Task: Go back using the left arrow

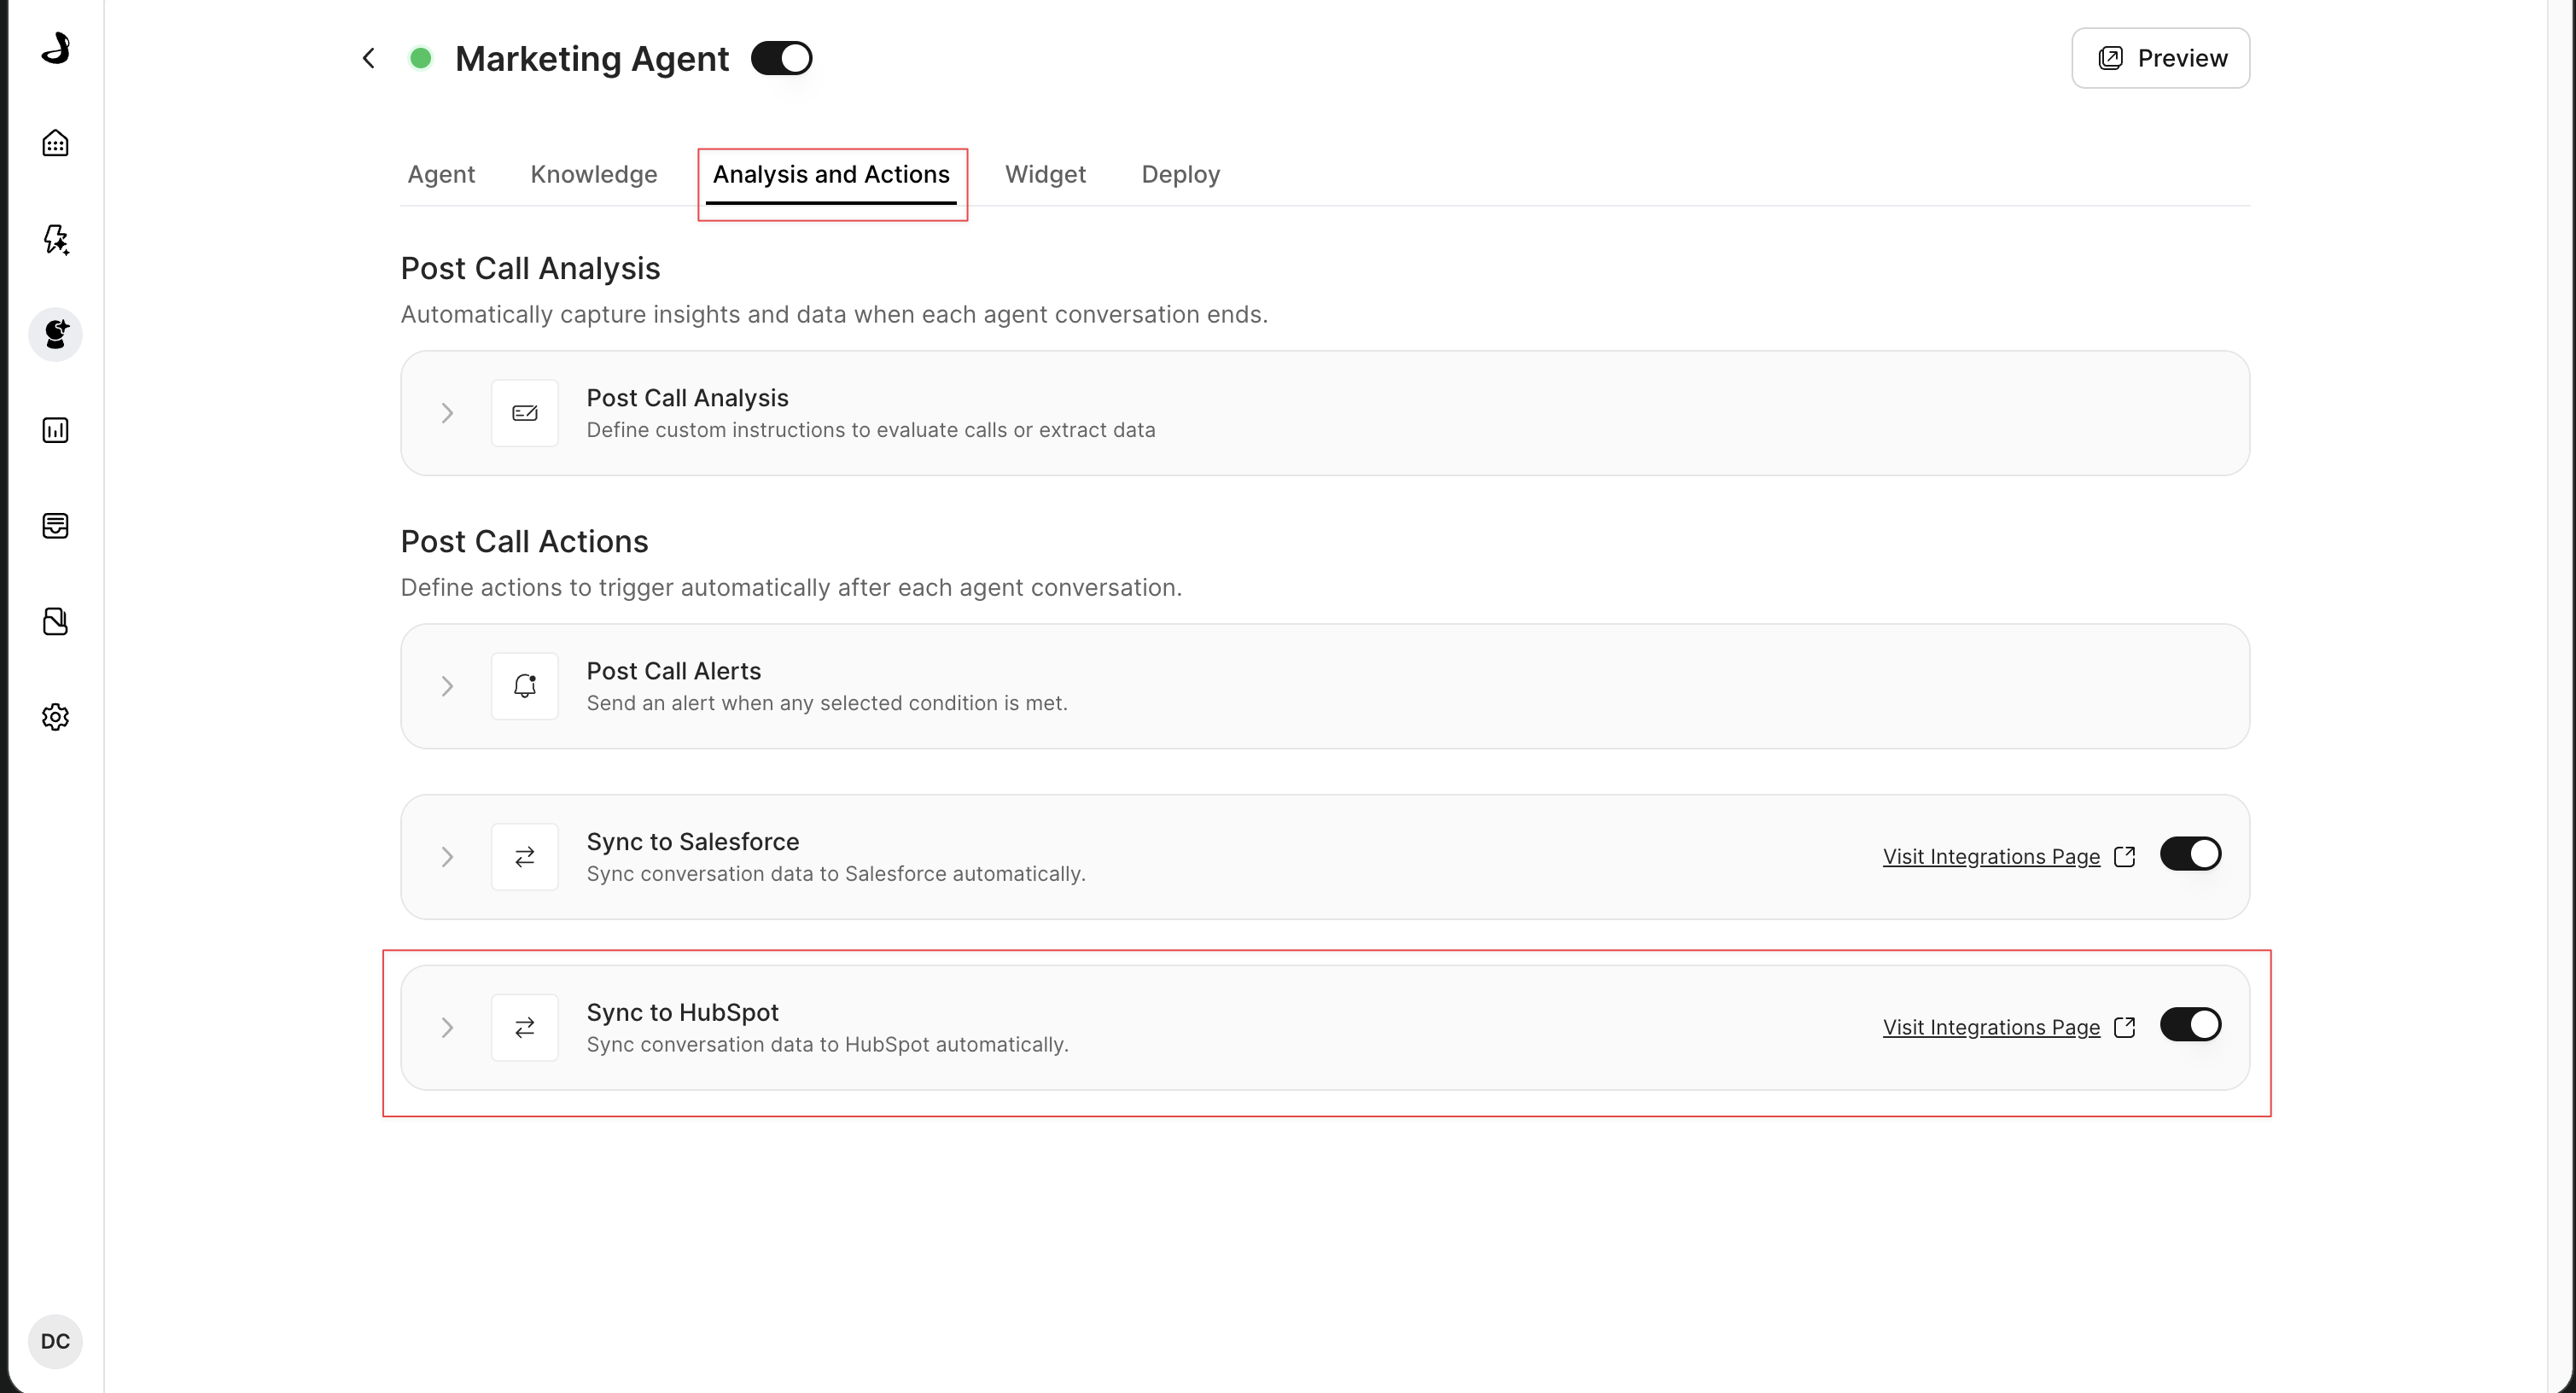Action: pos(369,58)
